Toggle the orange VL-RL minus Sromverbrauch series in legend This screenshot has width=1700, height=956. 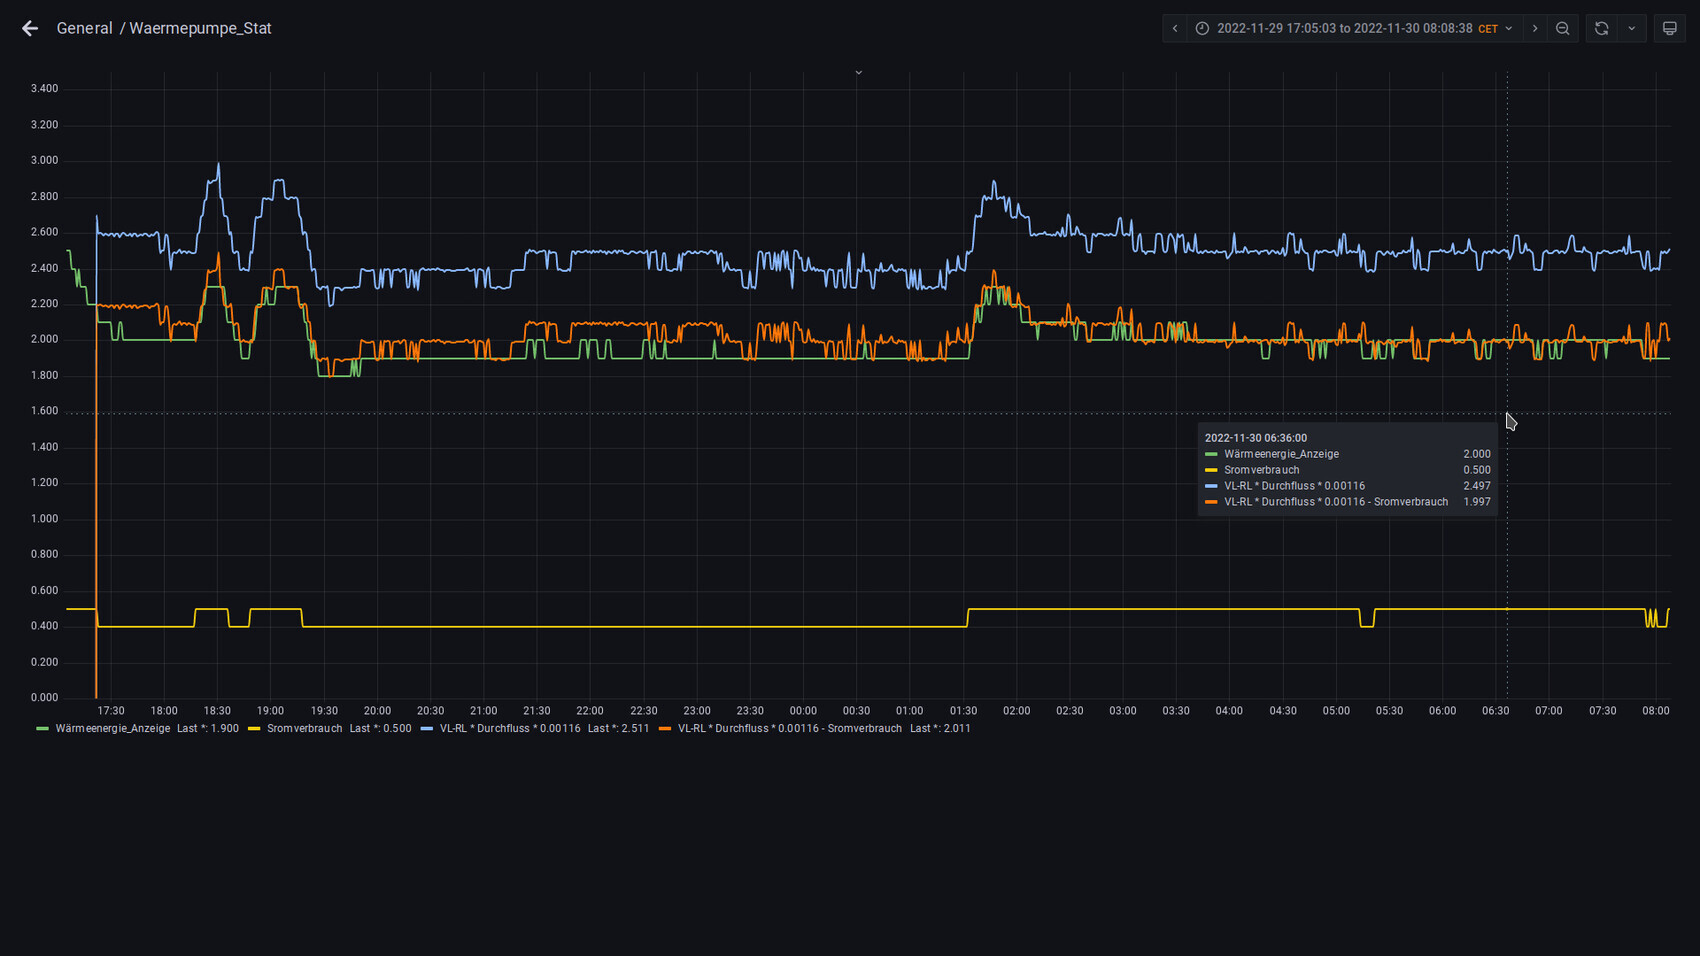[789, 729]
